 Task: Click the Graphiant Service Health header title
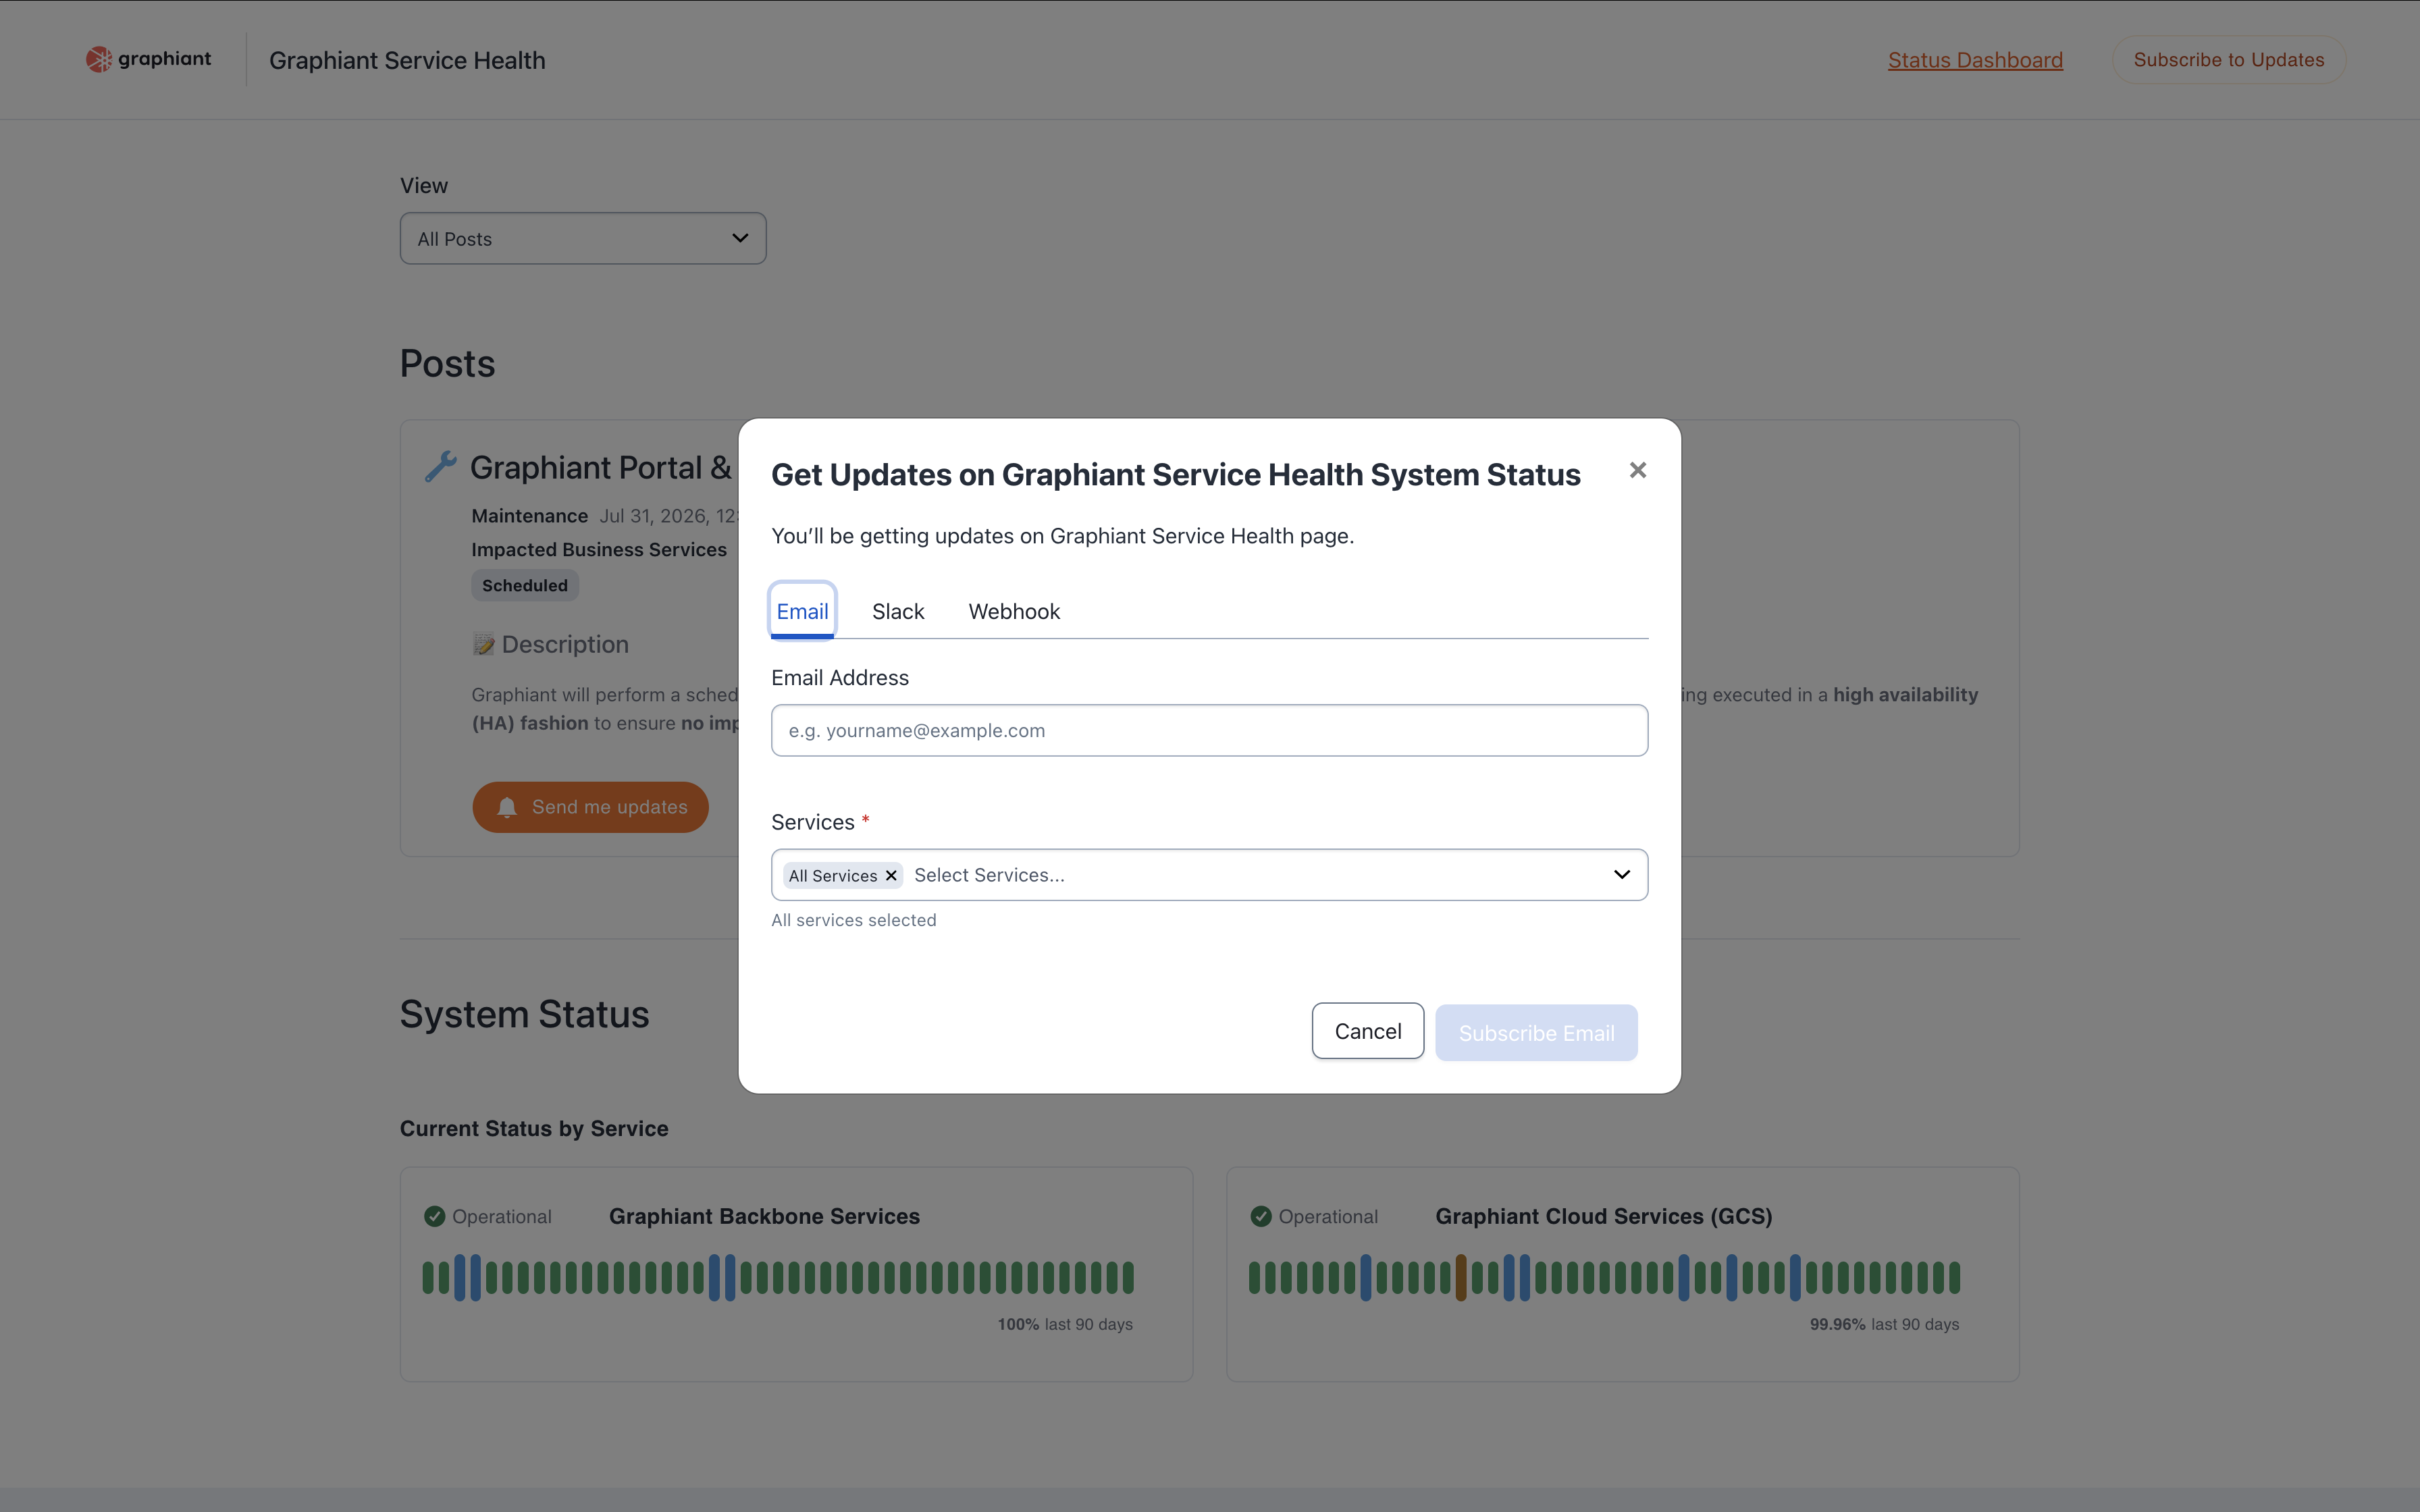(407, 60)
